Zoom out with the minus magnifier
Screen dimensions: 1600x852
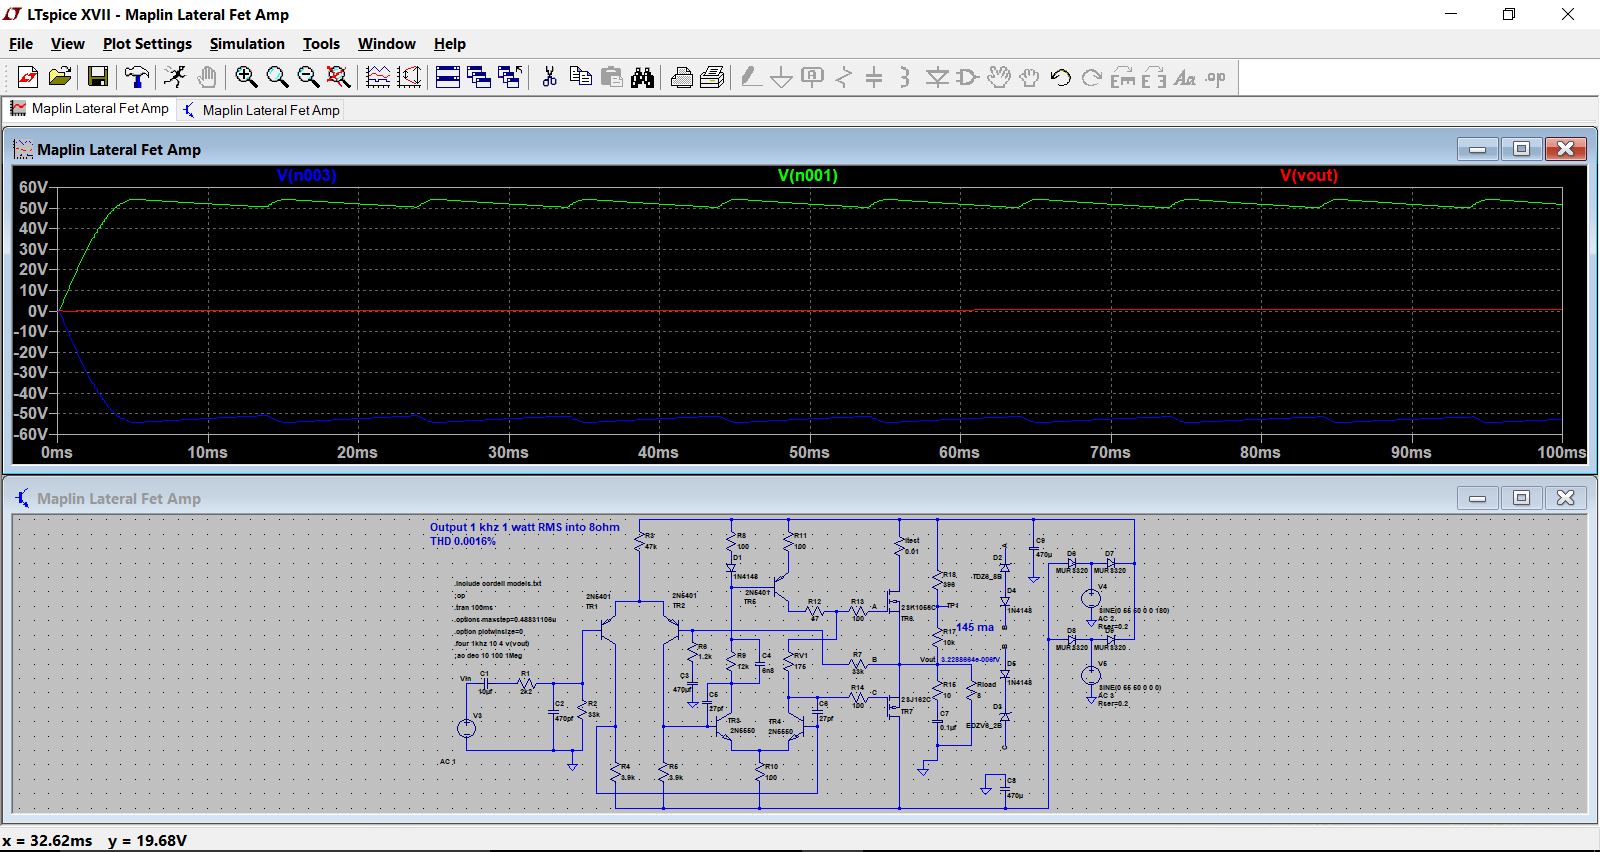[308, 77]
